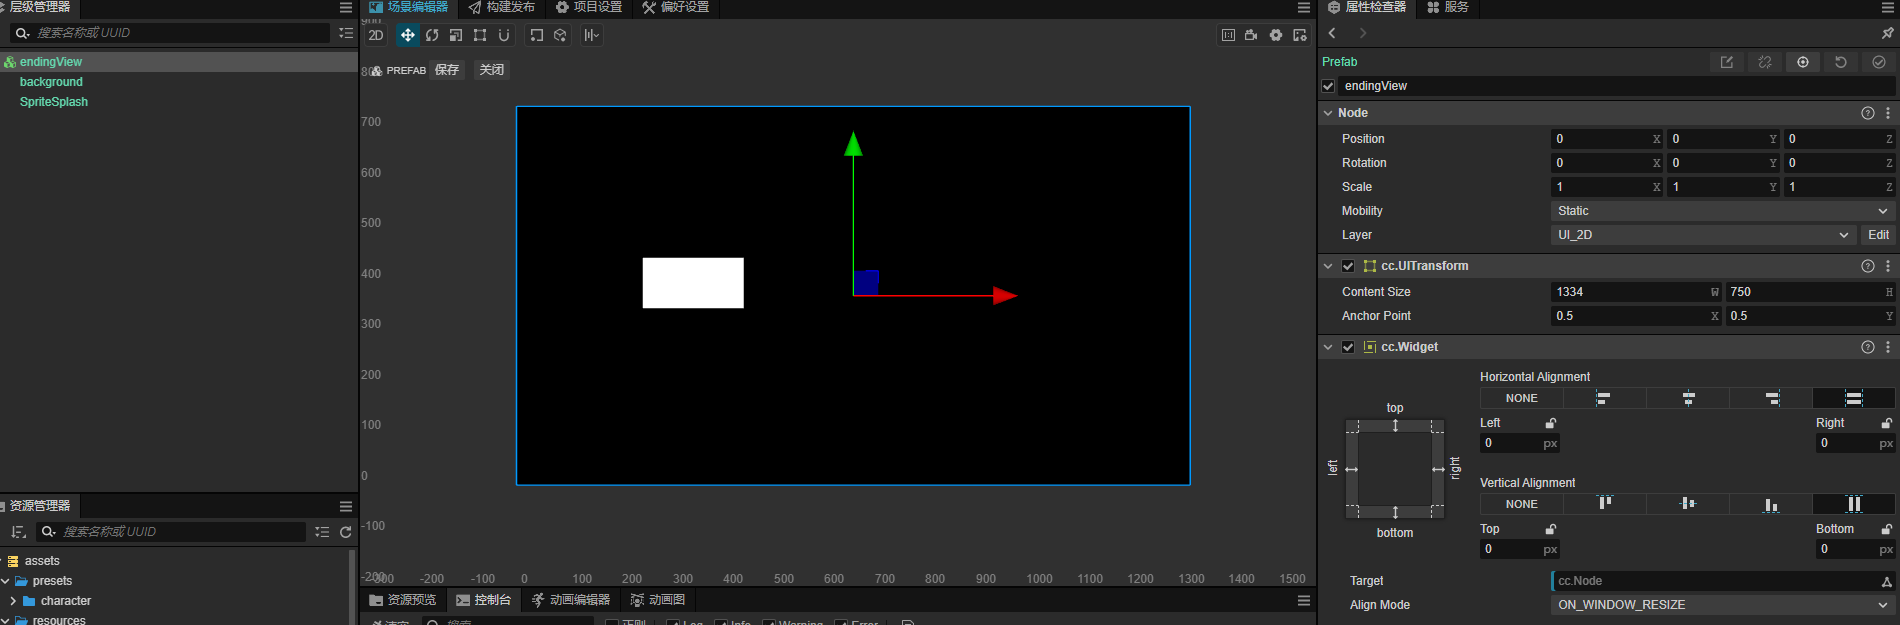Screen dimensions: 1900x625
Task: Click the locate prefab asset icon
Action: [x=1803, y=62]
